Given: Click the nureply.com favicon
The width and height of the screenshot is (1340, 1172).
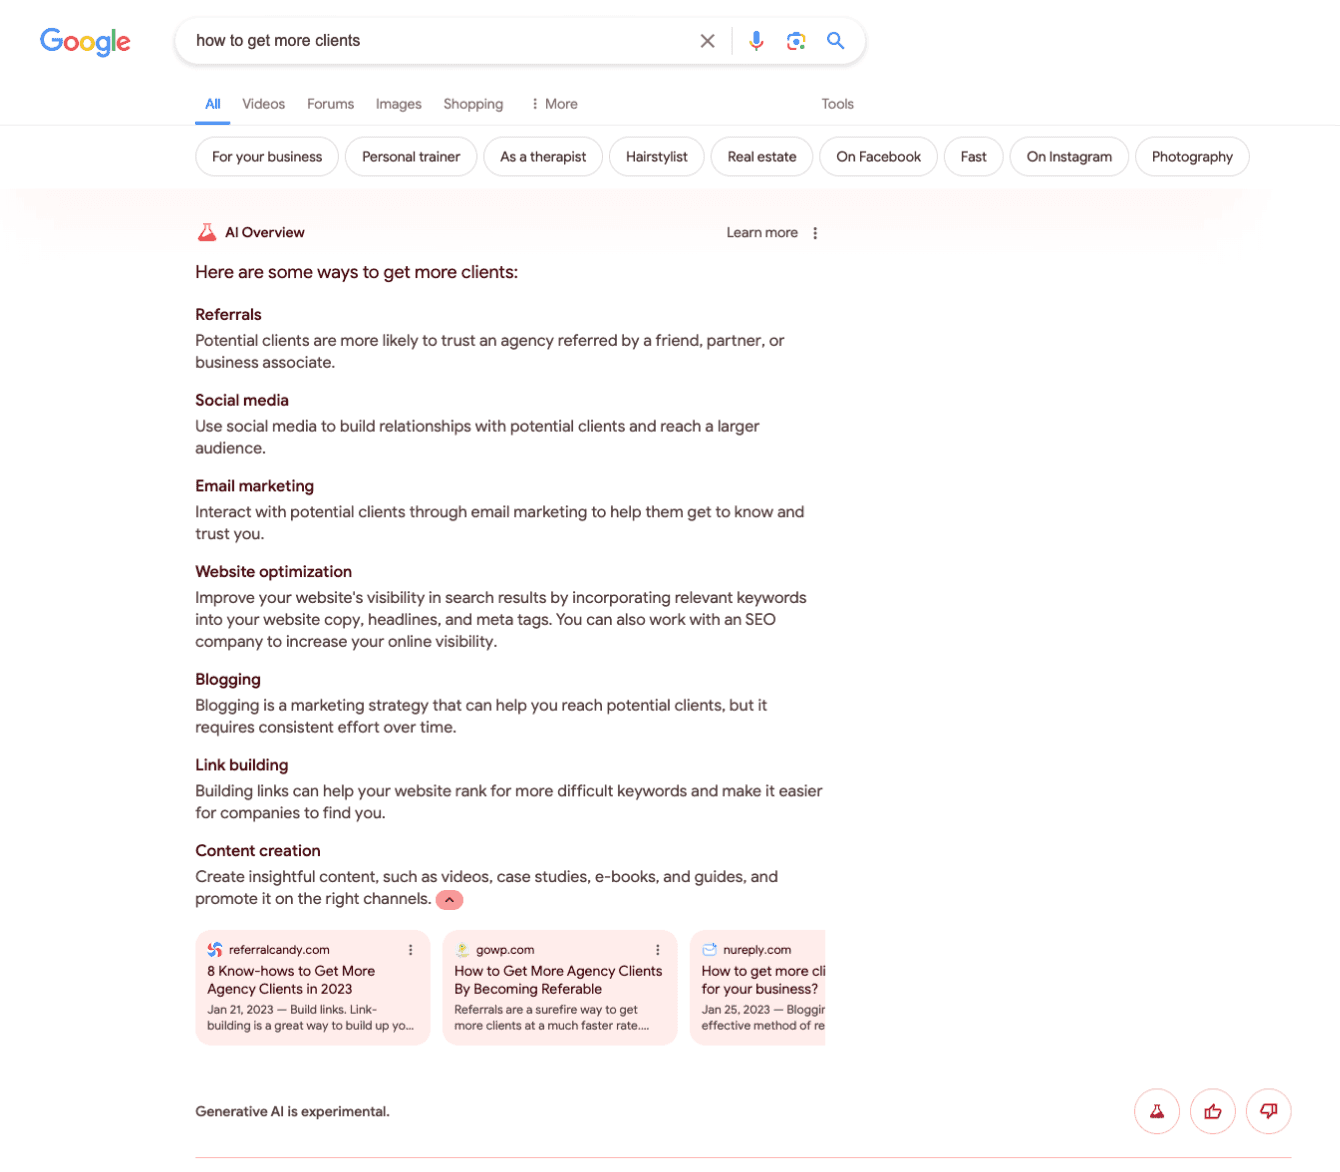Looking at the screenshot, I should [709, 950].
